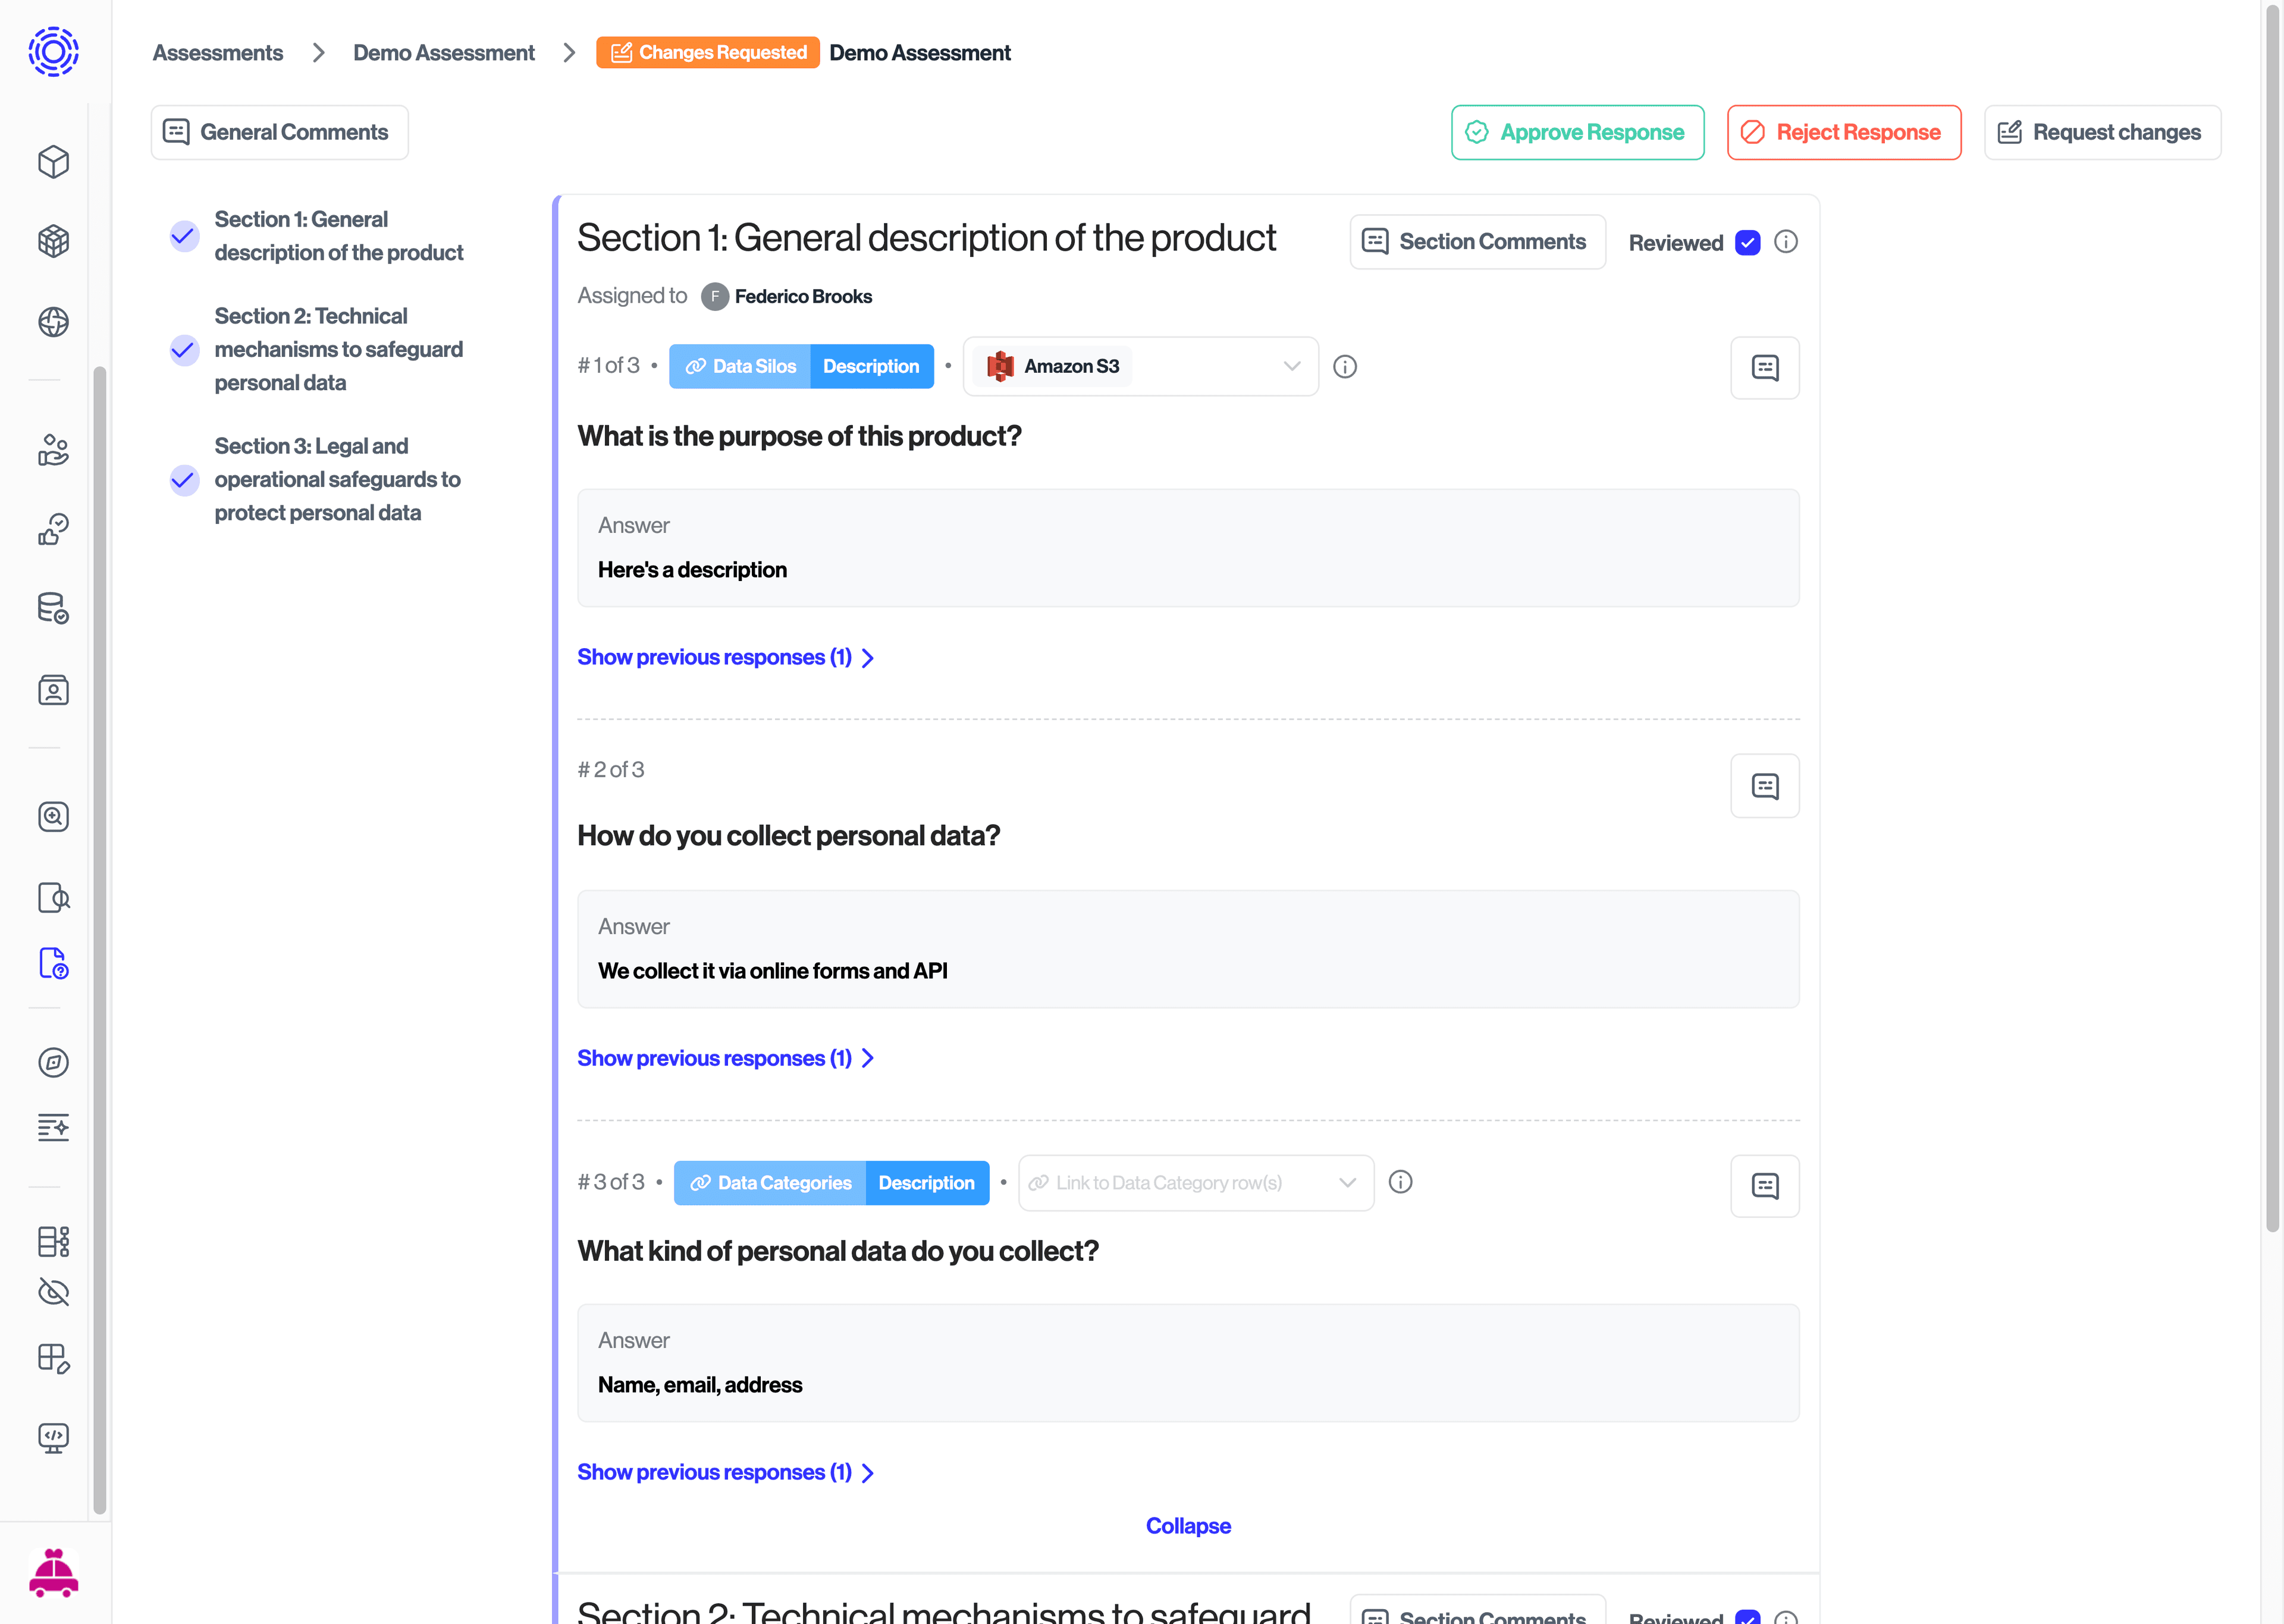Select the globe icon in the sidebar
The width and height of the screenshot is (2284, 1624).
pos(53,322)
